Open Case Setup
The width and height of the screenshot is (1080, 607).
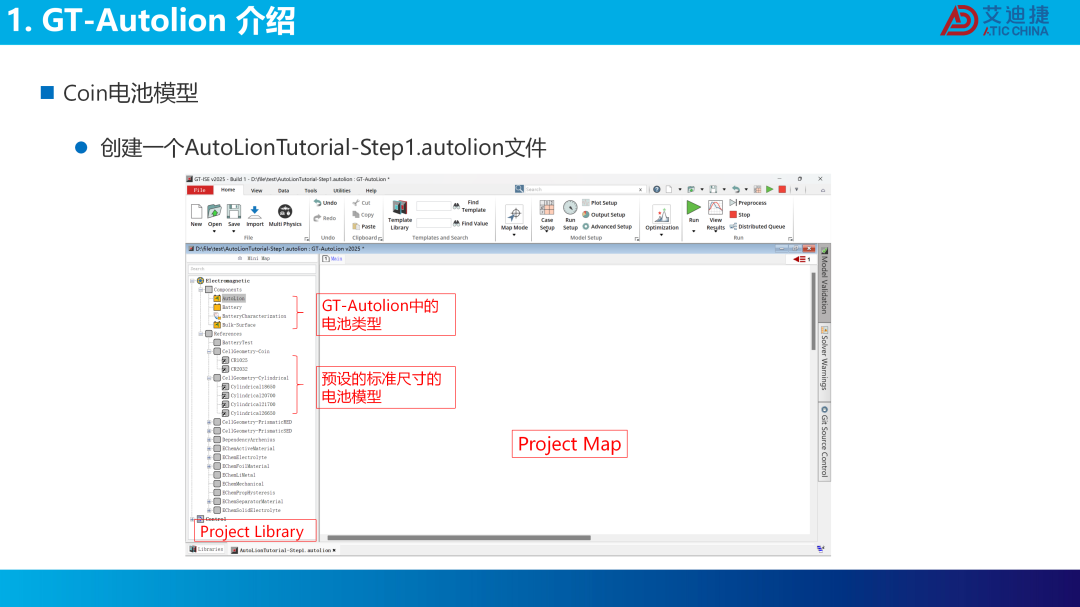(547, 215)
